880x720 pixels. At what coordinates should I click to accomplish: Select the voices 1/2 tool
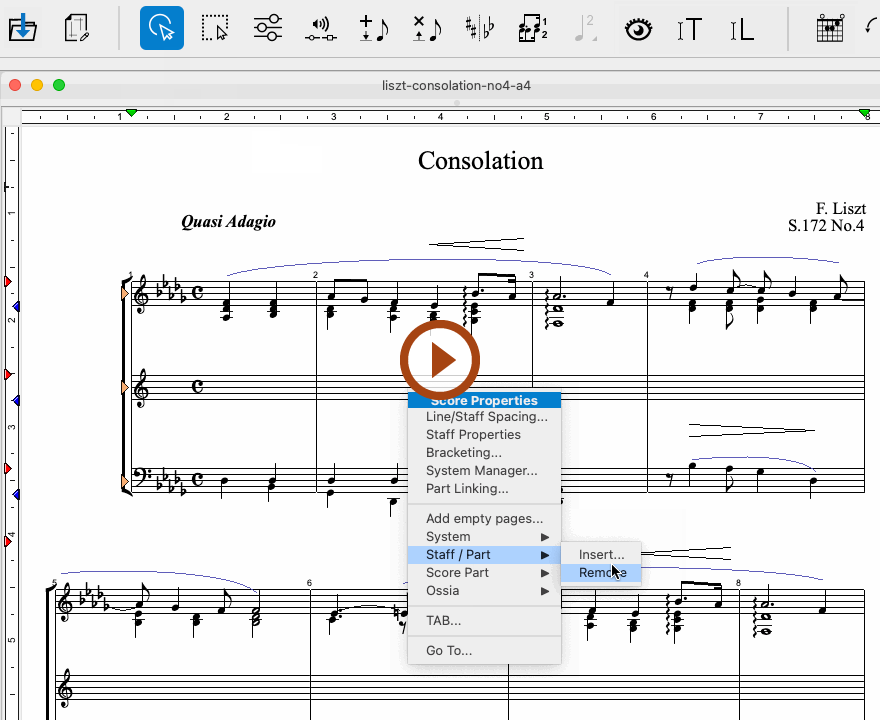pyautogui.click(x=533, y=28)
